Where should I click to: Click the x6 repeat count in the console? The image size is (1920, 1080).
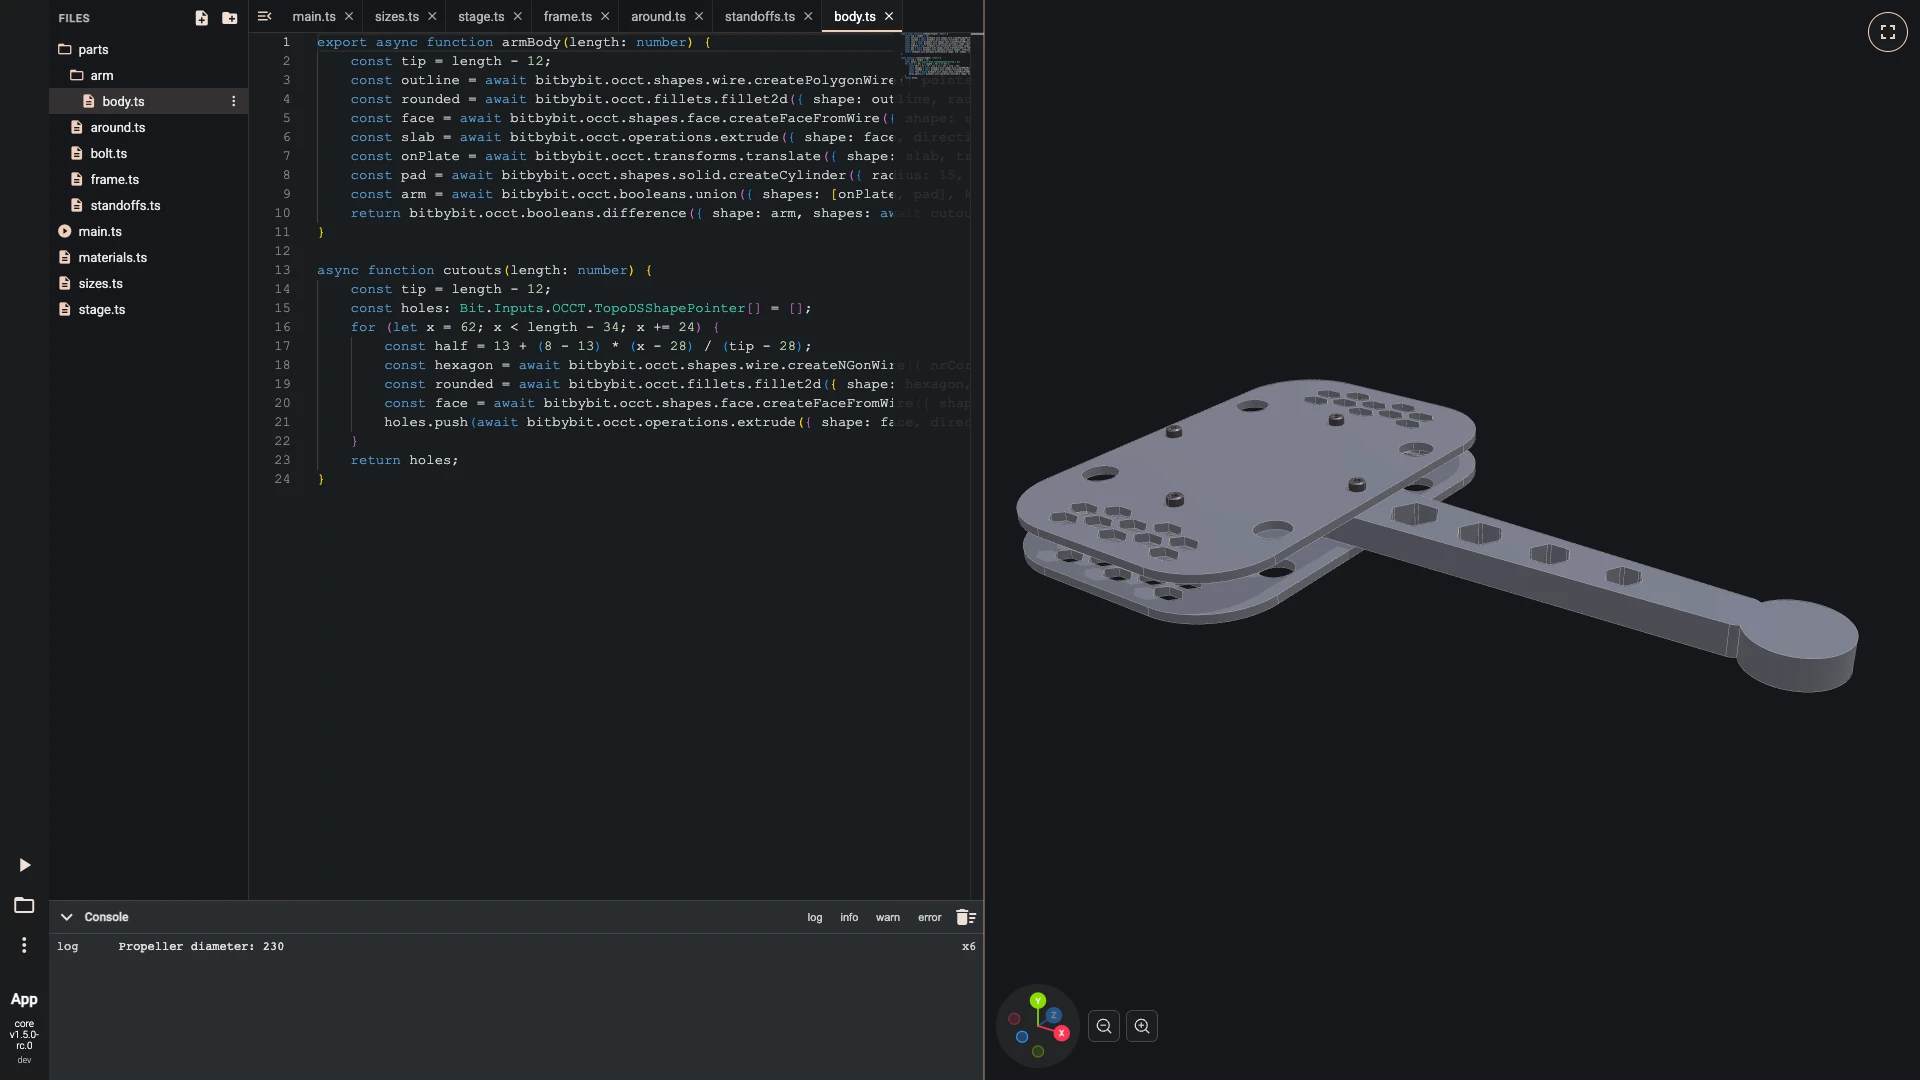pyautogui.click(x=968, y=946)
